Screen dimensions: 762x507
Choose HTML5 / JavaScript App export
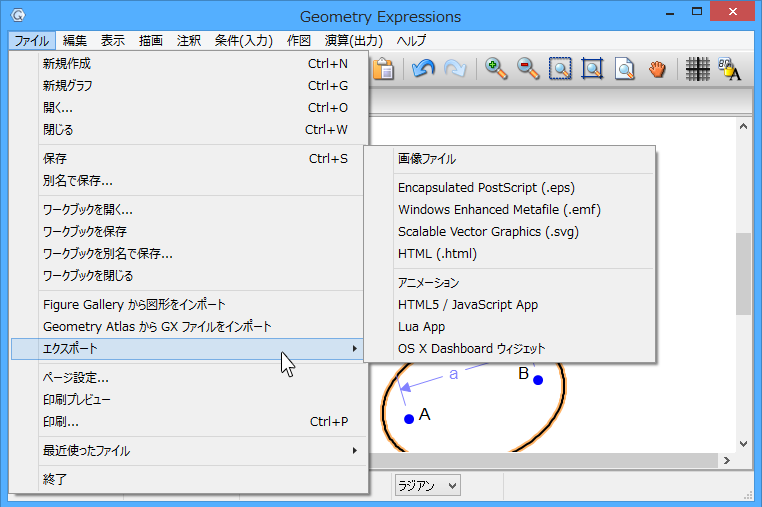pos(509,305)
